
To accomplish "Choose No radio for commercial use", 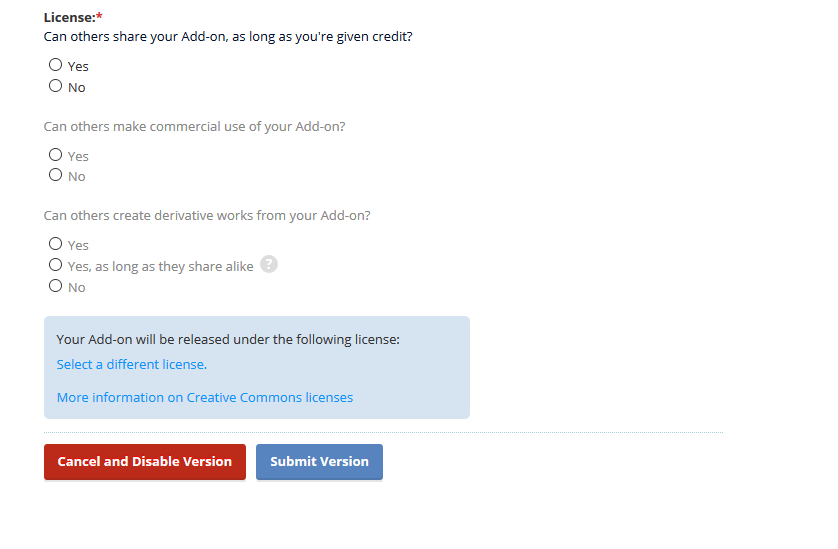I will 56,175.
